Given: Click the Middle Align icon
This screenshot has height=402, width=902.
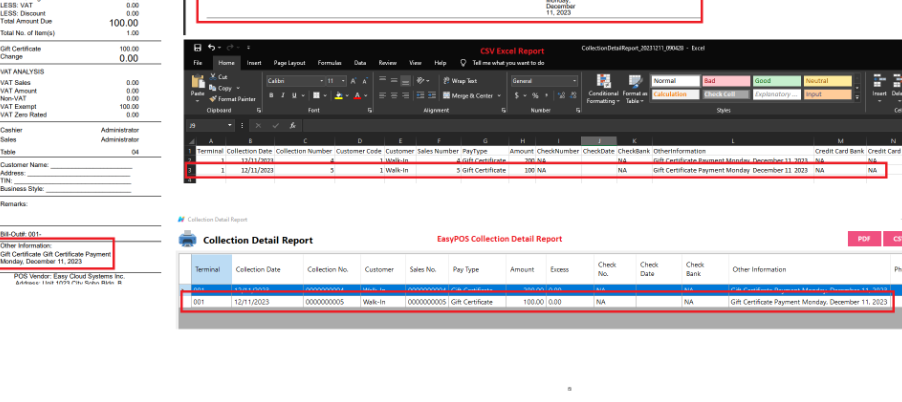Looking at the screenshot, I should 394,81.
